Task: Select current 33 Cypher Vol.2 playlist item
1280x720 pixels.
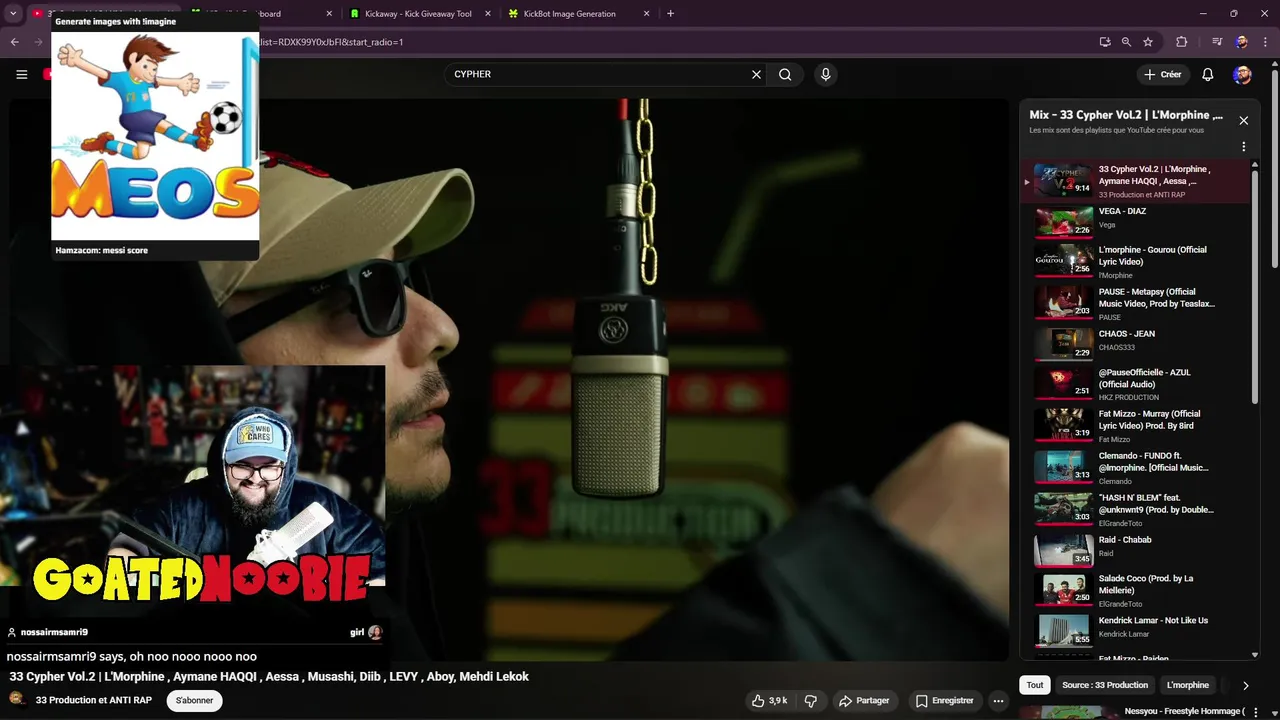Action: point(1135,181)
